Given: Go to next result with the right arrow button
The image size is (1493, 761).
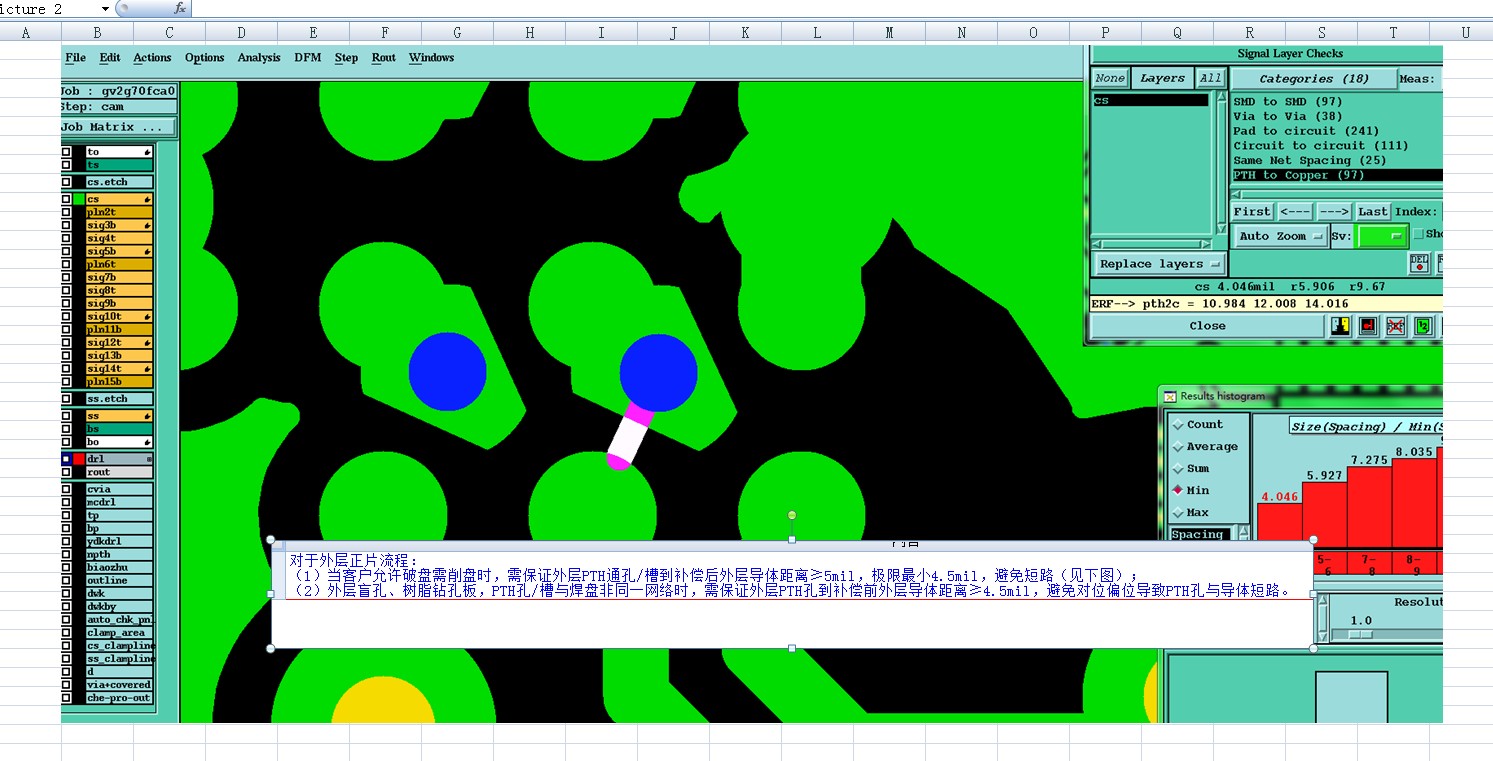Looking at the screenshot, I should (1334, 212).
